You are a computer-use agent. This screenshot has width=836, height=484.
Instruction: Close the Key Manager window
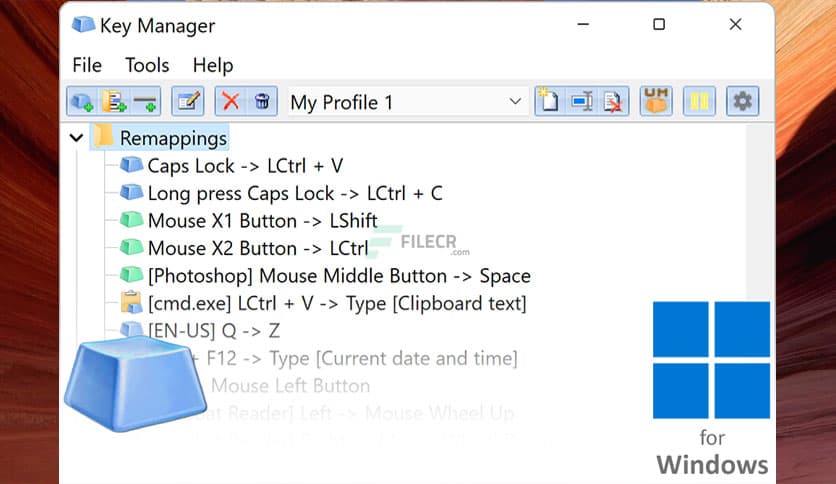[x=735, y=25]
